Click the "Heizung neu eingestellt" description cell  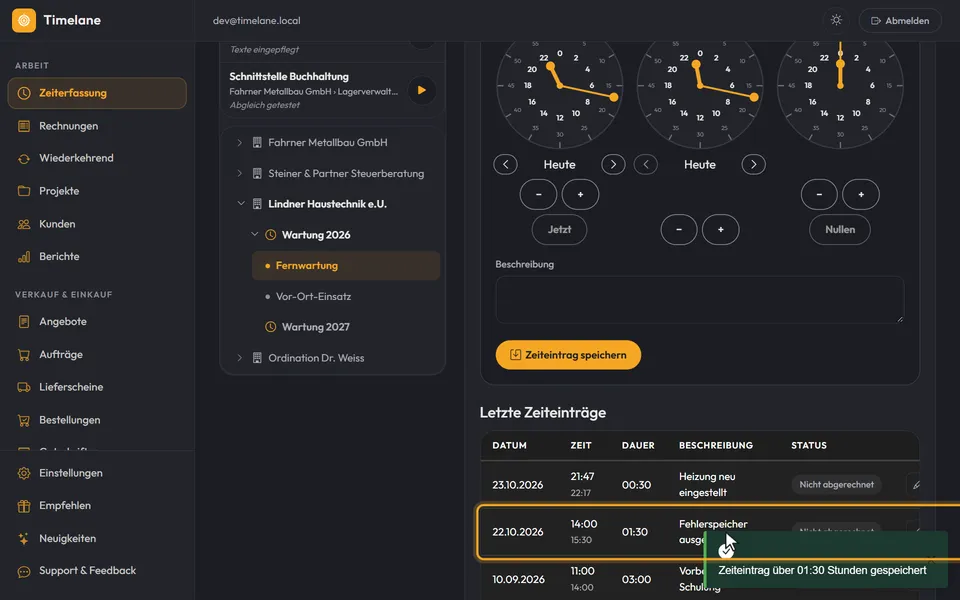(707, 484)
